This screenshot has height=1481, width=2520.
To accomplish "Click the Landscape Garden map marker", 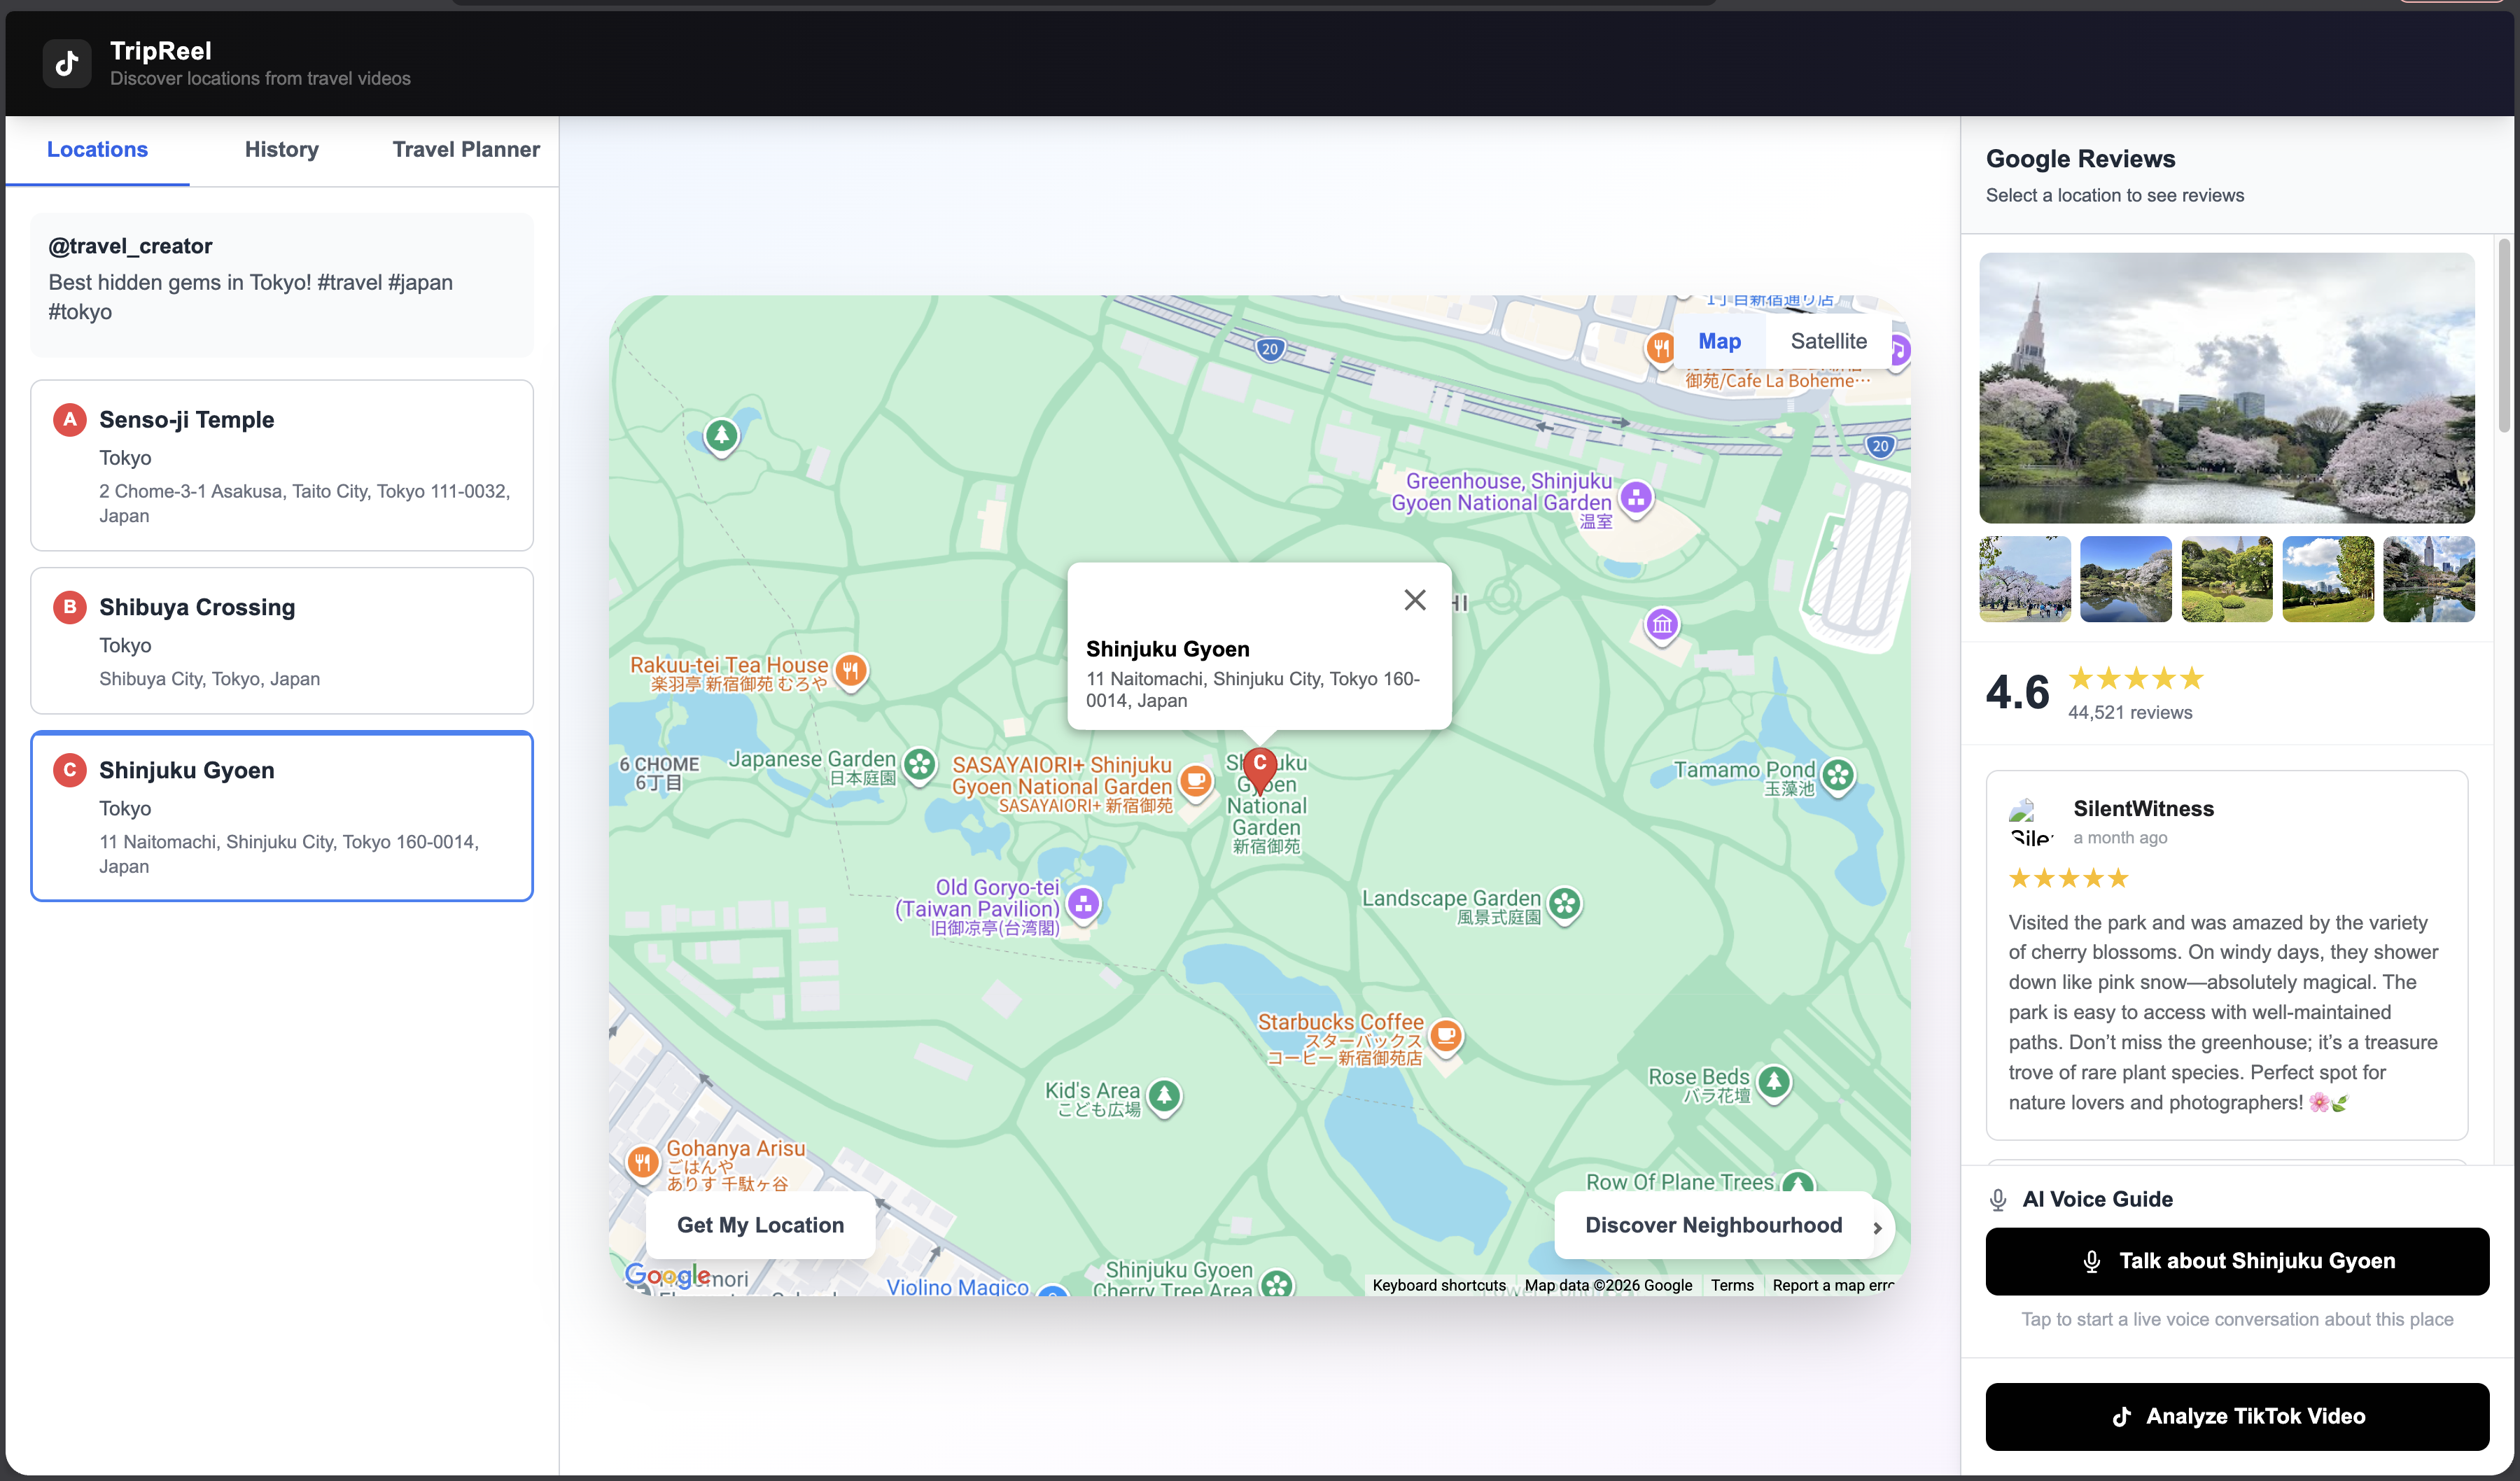I will click(x=1564, y=904).
